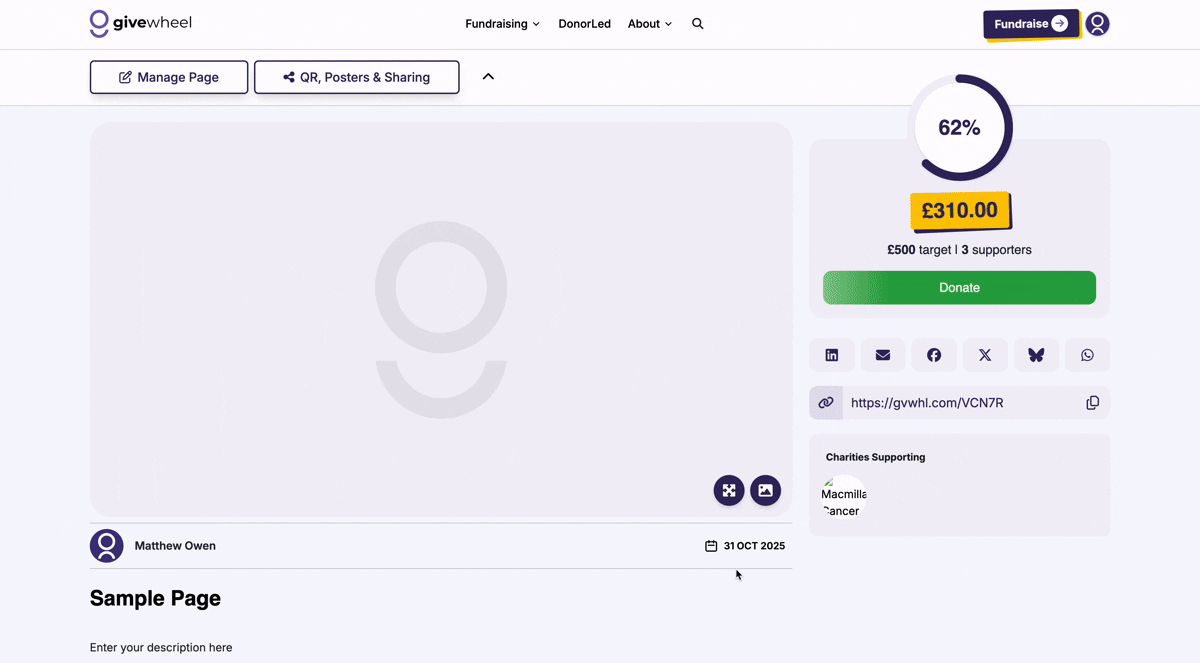The height and width of the screenshot is (663, 1200).
Task: Click the change cover image icon
Action: [x=765, y=490]
